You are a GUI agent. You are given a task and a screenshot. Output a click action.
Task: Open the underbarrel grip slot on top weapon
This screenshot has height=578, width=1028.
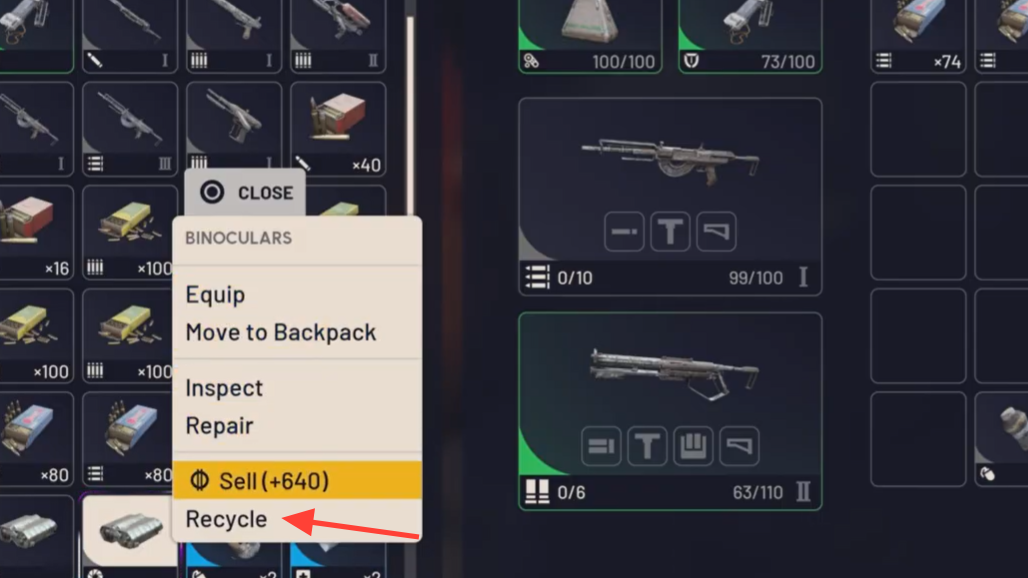coord(670,231)
